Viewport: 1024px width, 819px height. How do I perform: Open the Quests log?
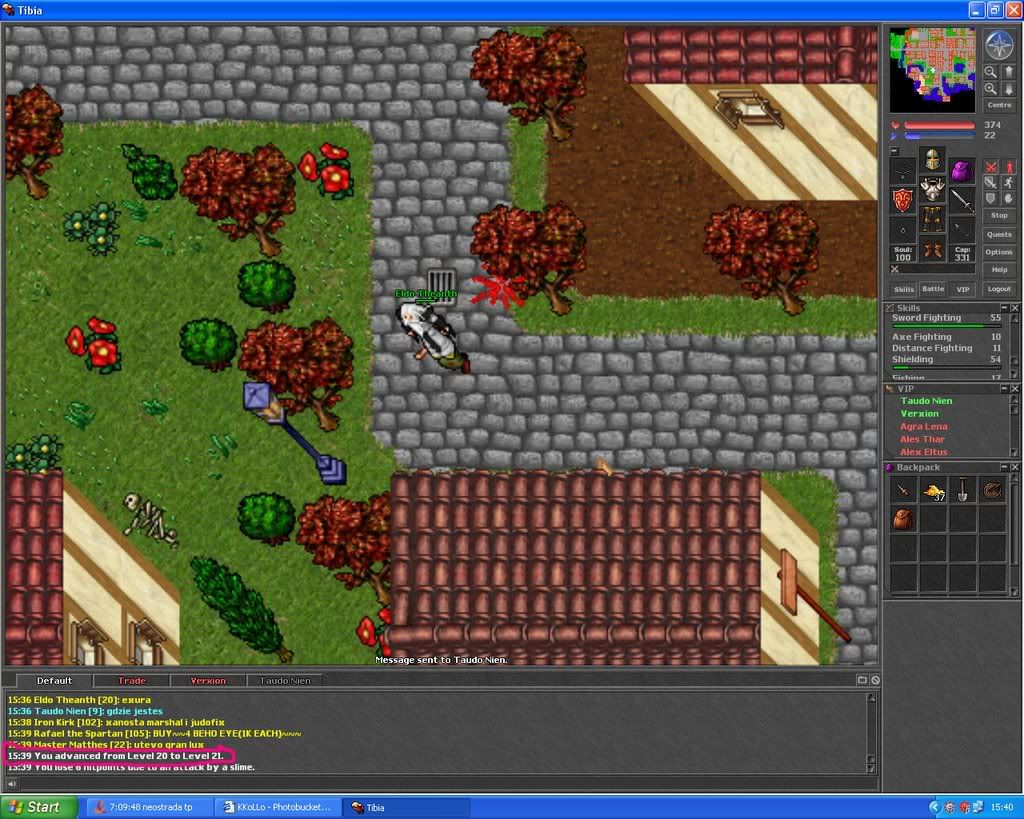999,234
